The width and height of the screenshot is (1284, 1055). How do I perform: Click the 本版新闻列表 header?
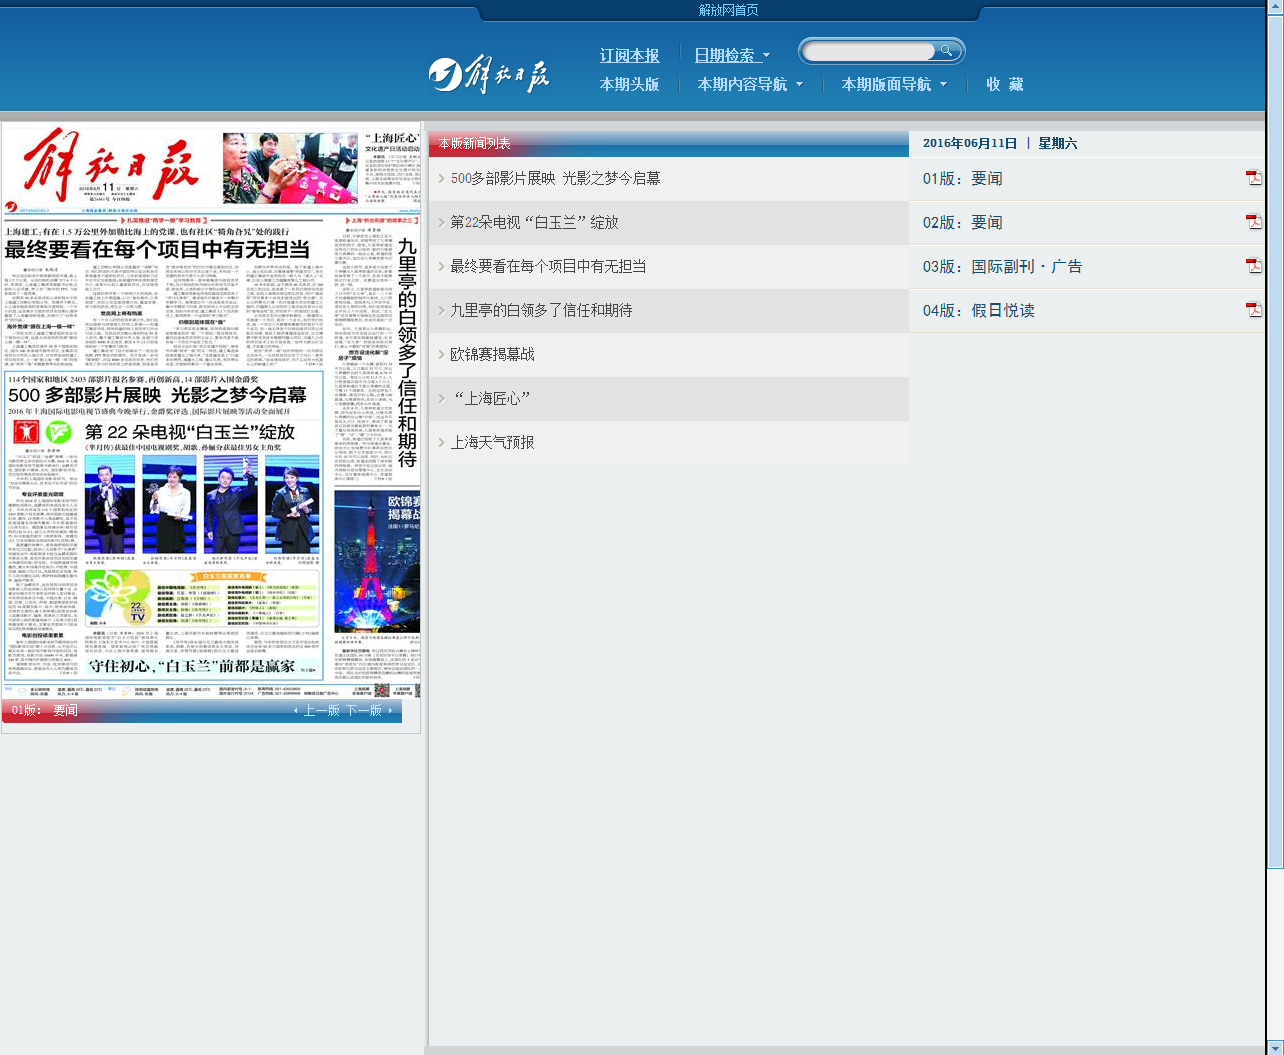tap(474, 144)
